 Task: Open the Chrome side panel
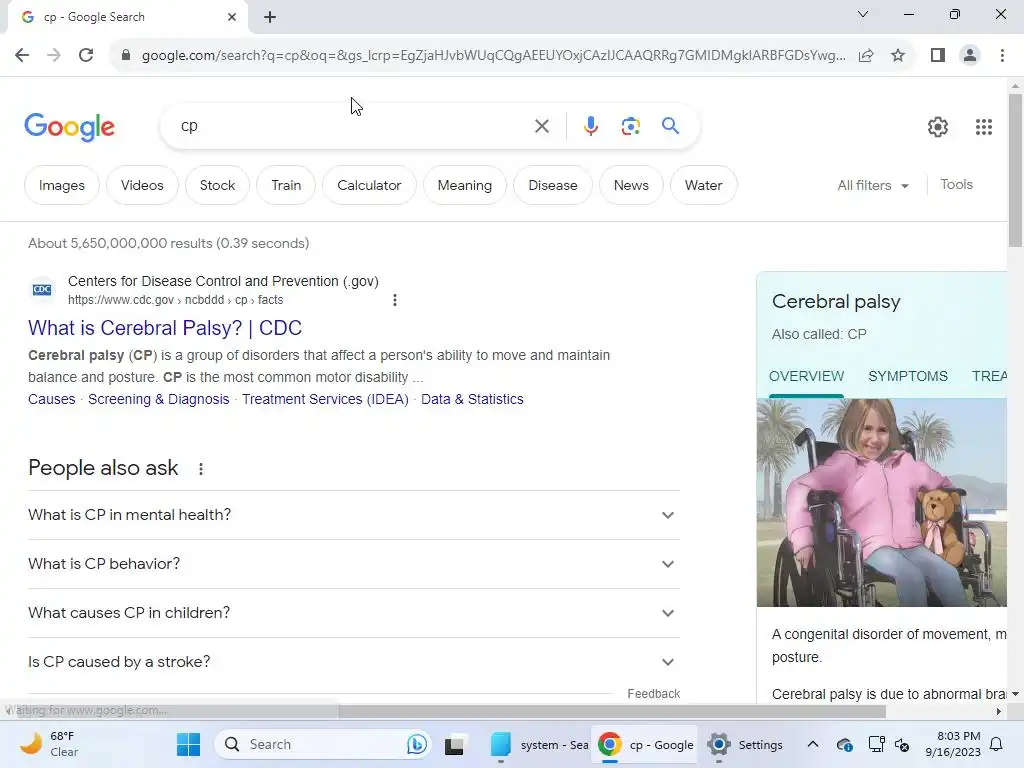[x=938, y=55]
